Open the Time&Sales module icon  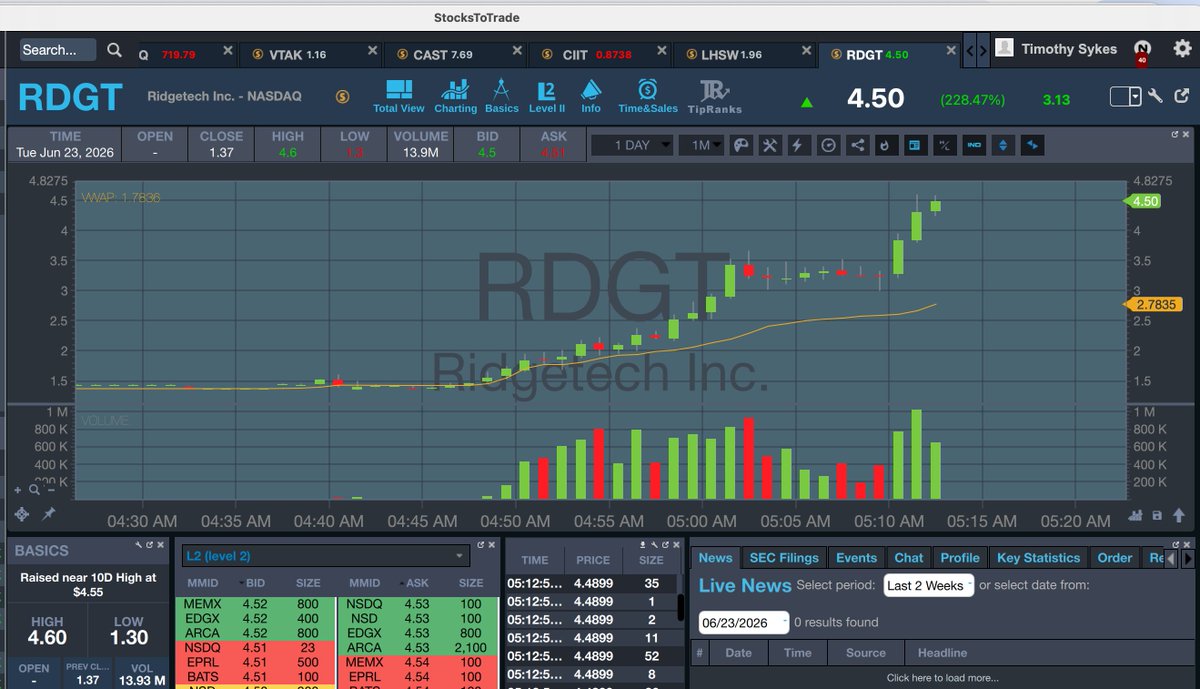(648, 97)
